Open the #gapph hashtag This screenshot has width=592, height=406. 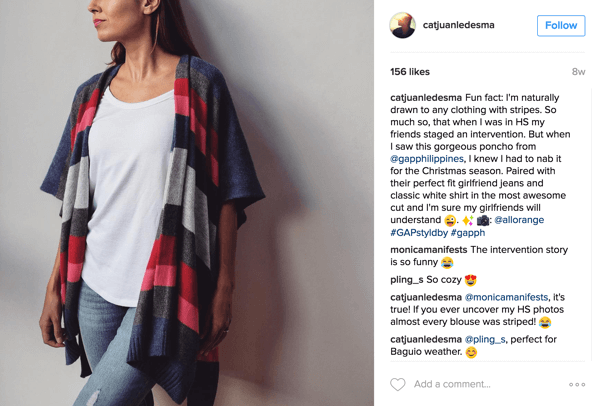pyautogui.click(x=468, y=233)
